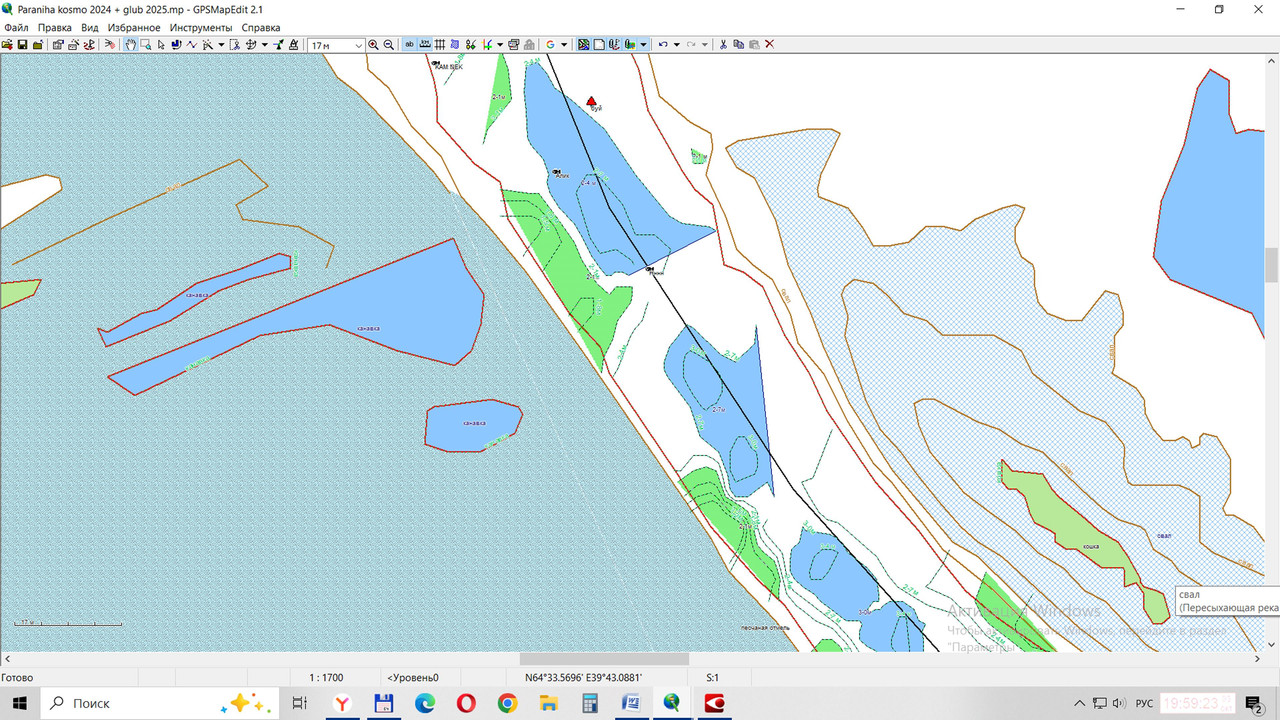Expand the coordinate axes tool dropdown arrow
The image size is (1280, 720).
(500, 45)
